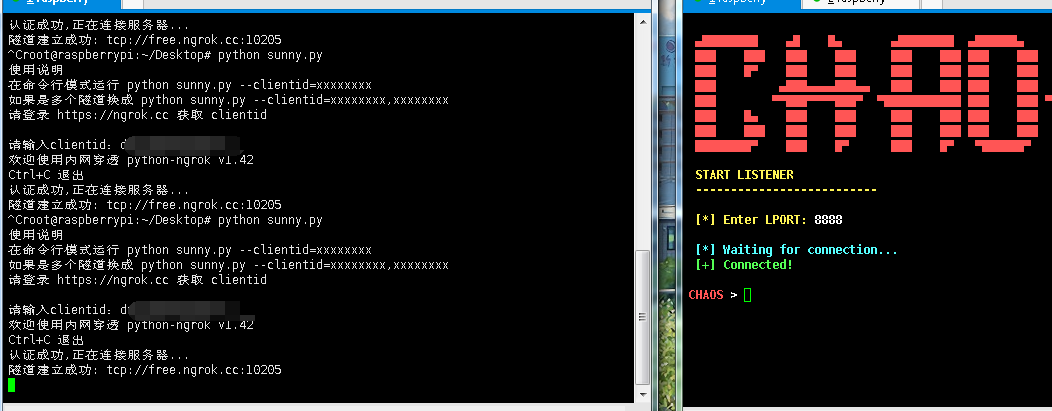The width and height of the screenshot is (1052, 411).
Task: Click the Waiting for connection... line
Action: point(796,249)
